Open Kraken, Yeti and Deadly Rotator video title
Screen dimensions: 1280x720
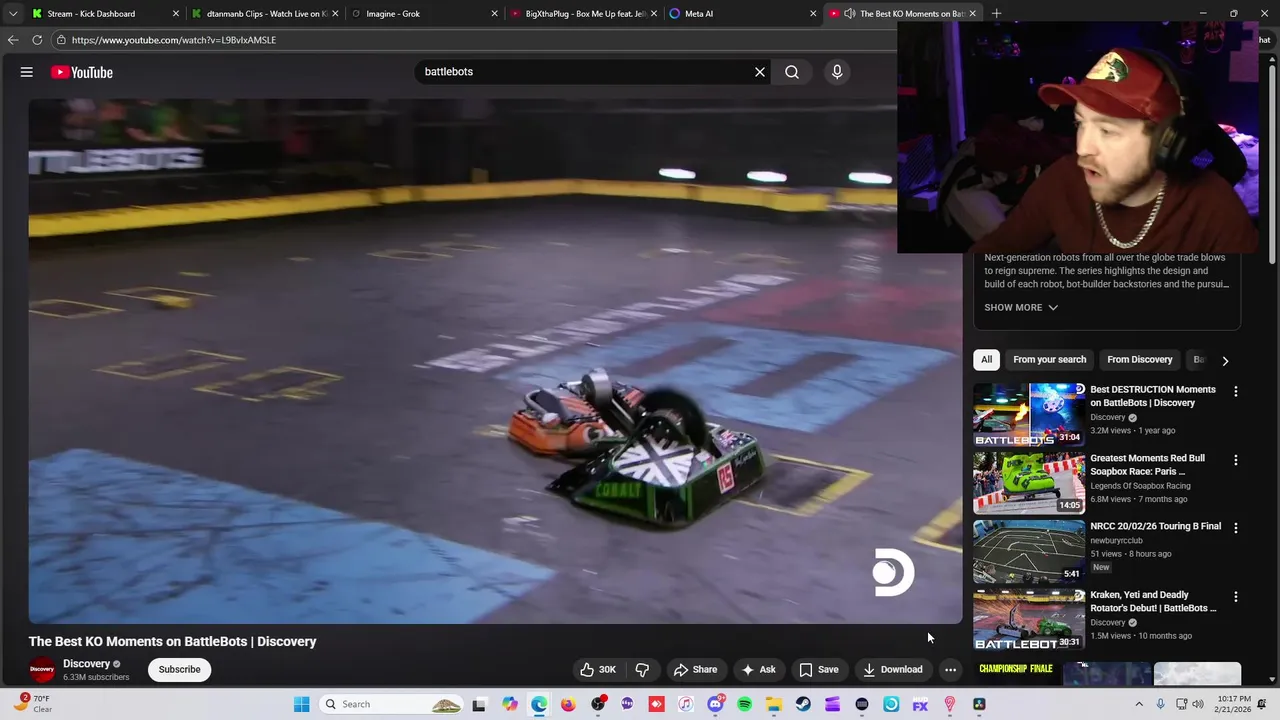(1153, 602)
